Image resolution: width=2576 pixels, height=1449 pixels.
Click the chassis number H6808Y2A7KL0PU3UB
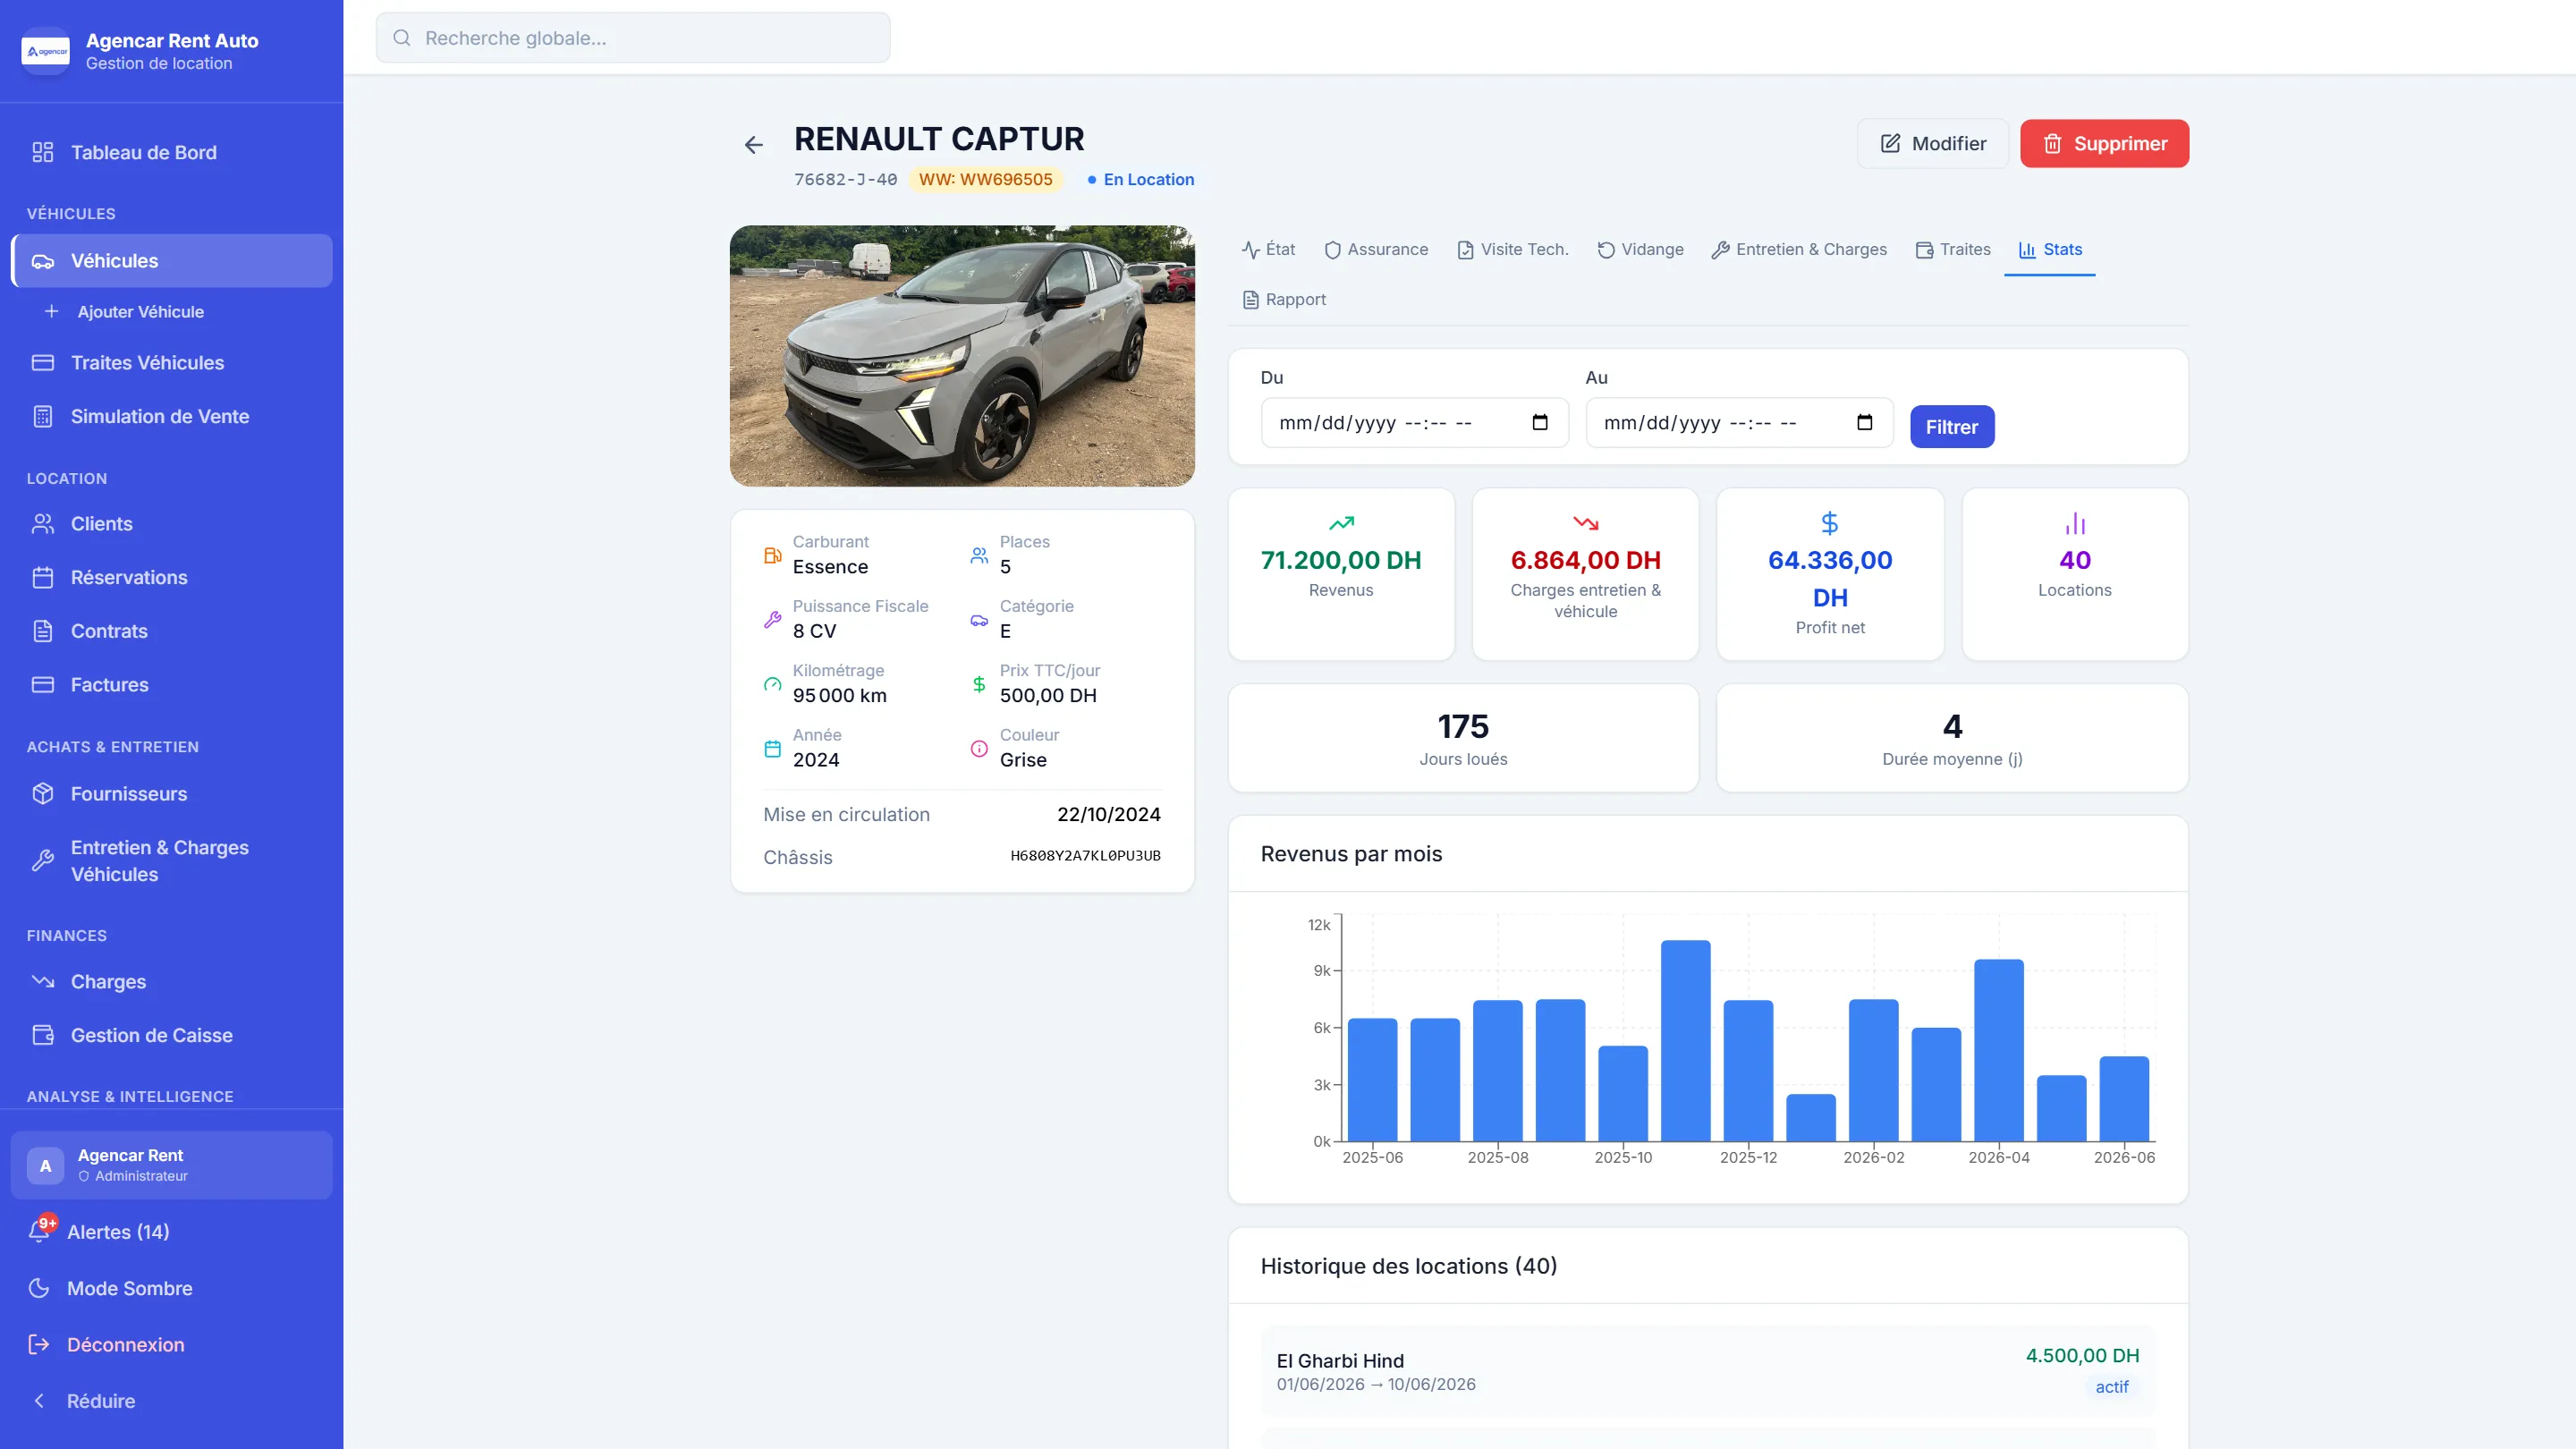click(1085, 856)
